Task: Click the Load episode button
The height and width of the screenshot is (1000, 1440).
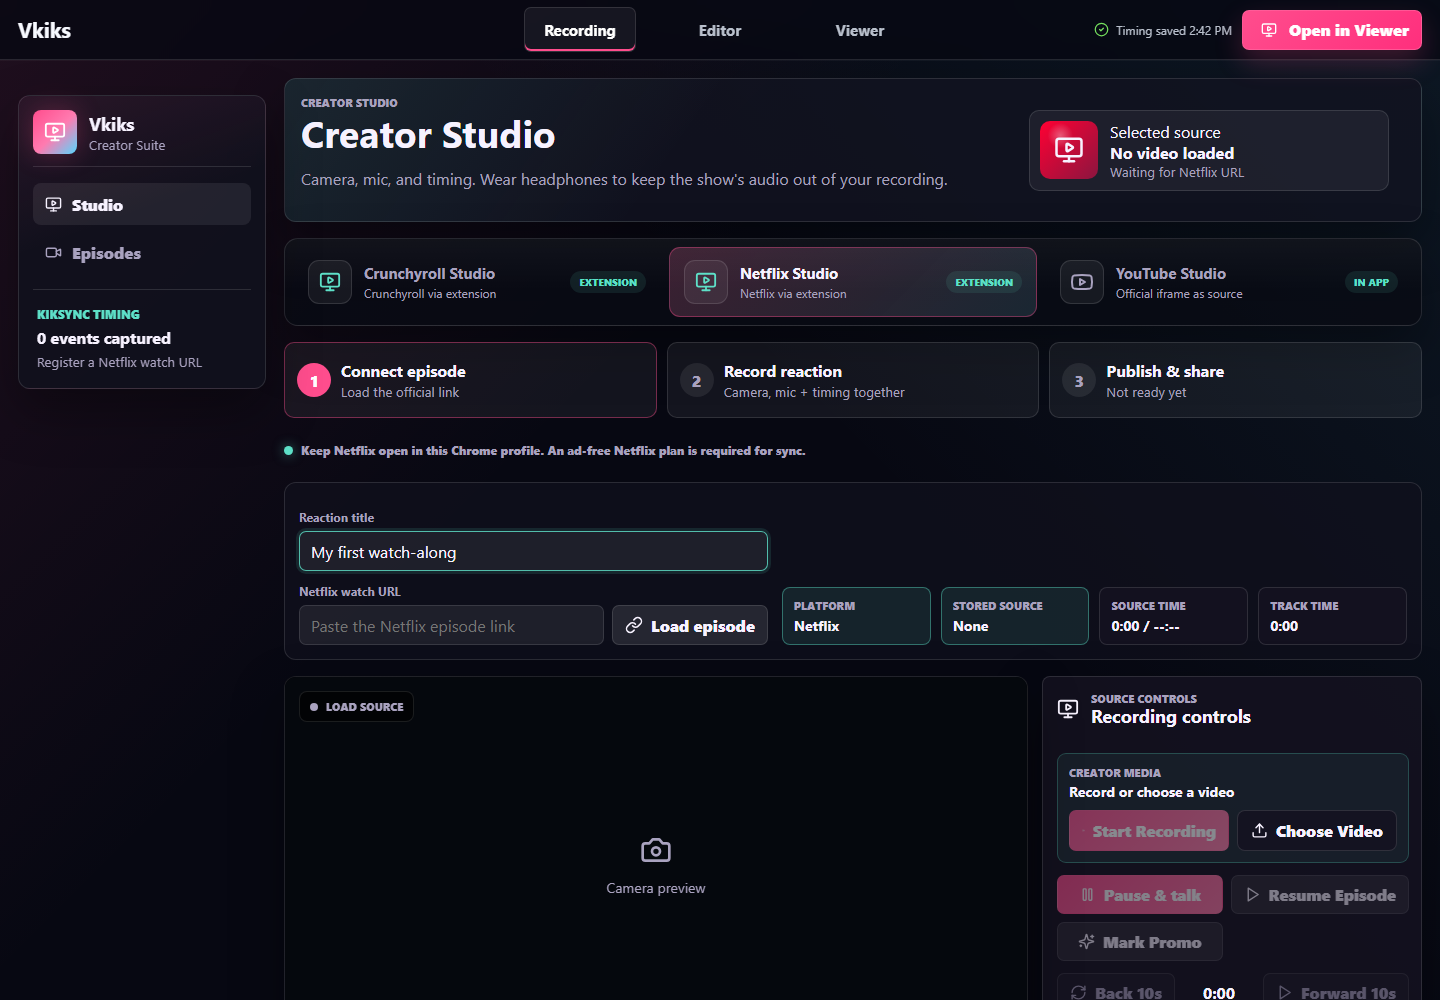Action: click(x=690, y=625)
